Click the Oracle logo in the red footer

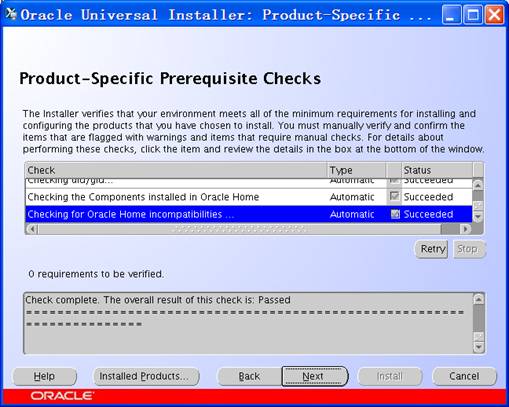[x=62, y=396]
